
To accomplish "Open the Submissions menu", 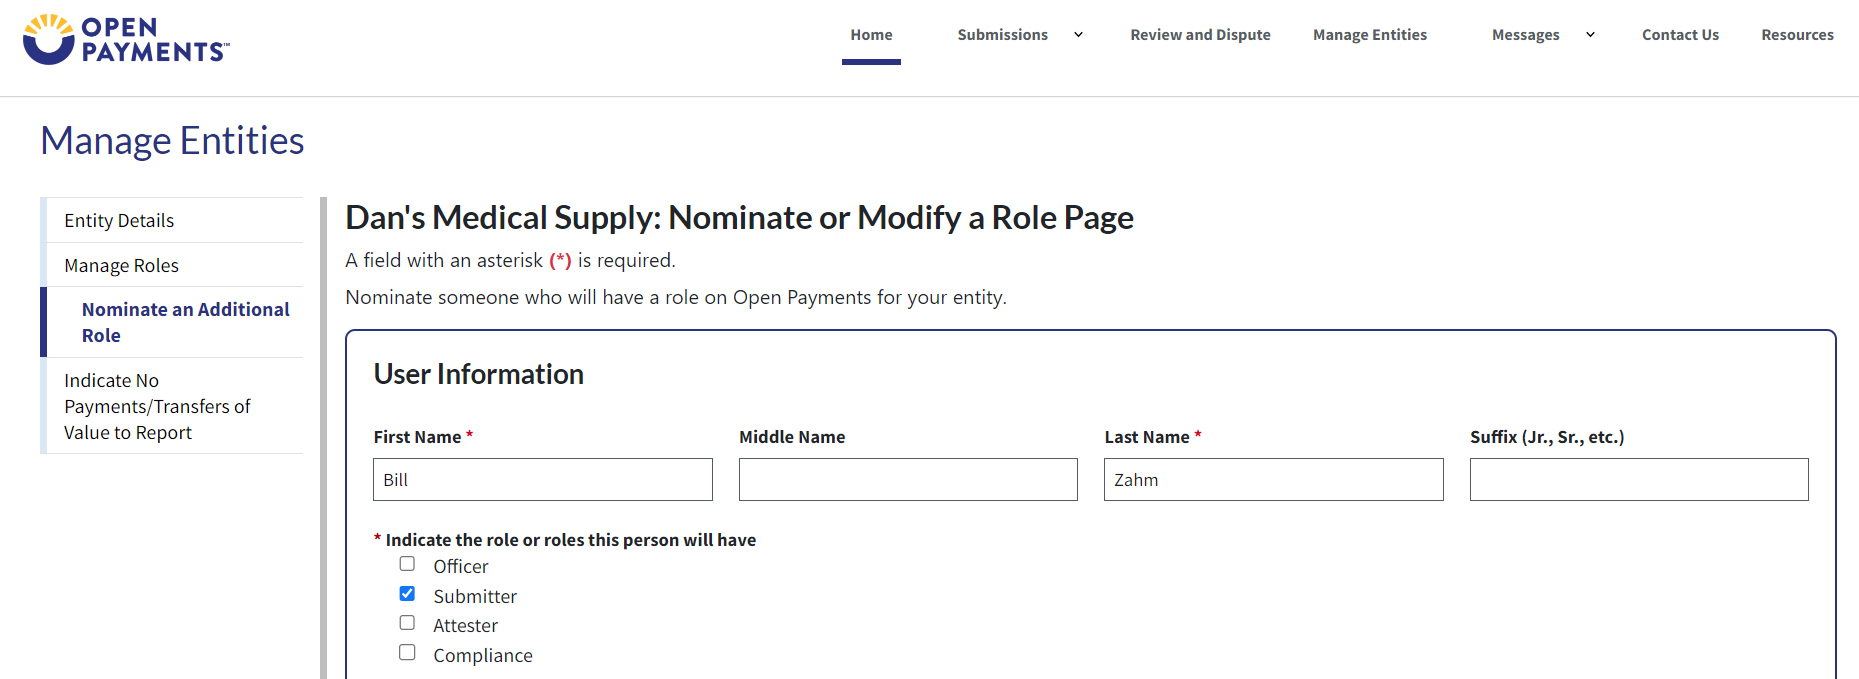I will (1002, 35).
